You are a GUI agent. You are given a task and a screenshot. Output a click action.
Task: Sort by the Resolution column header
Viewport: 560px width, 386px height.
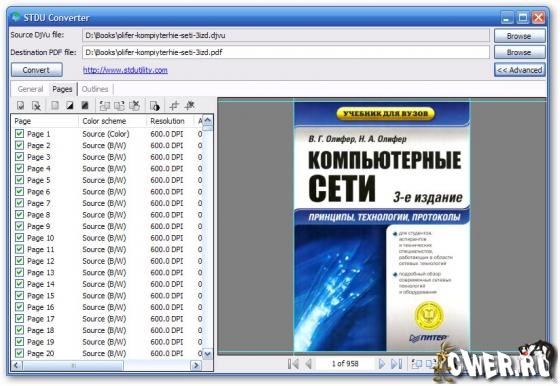(170, 121)
